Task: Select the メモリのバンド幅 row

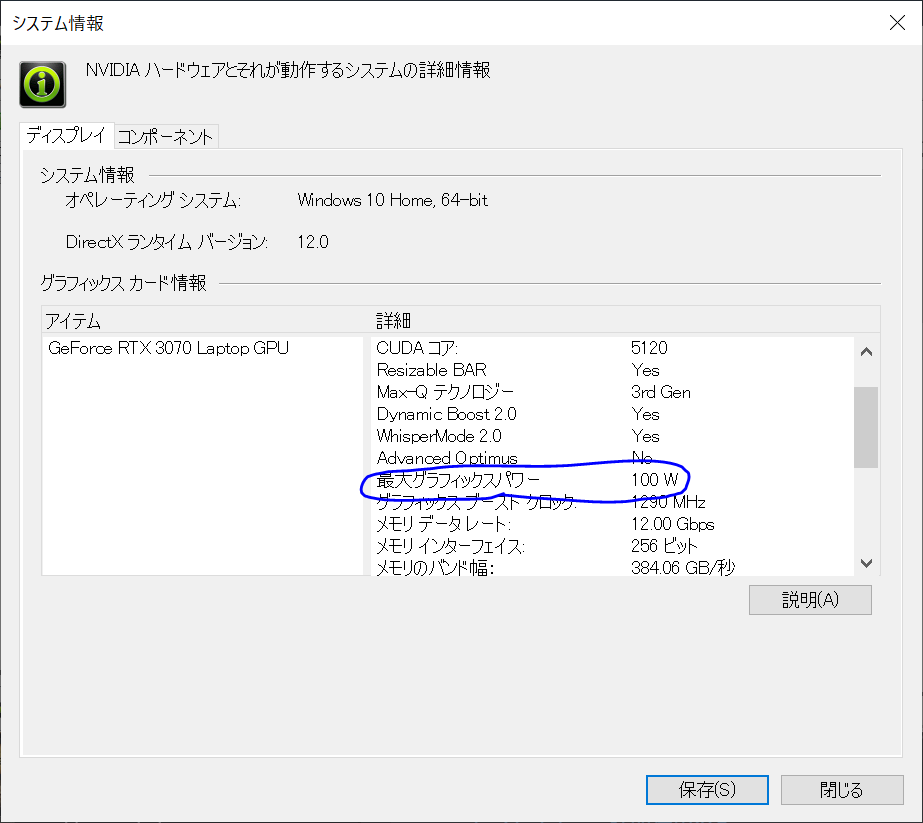Action: click(x=612, y=568)
